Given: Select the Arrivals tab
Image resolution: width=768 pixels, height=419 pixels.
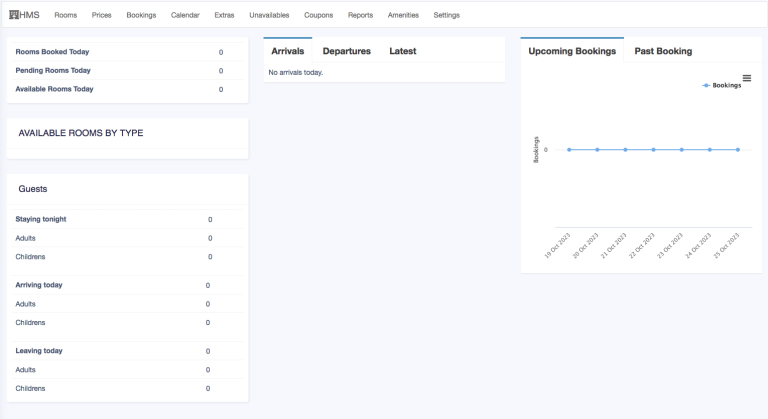Looking at the screenshot, I should [x=288, y=51].
